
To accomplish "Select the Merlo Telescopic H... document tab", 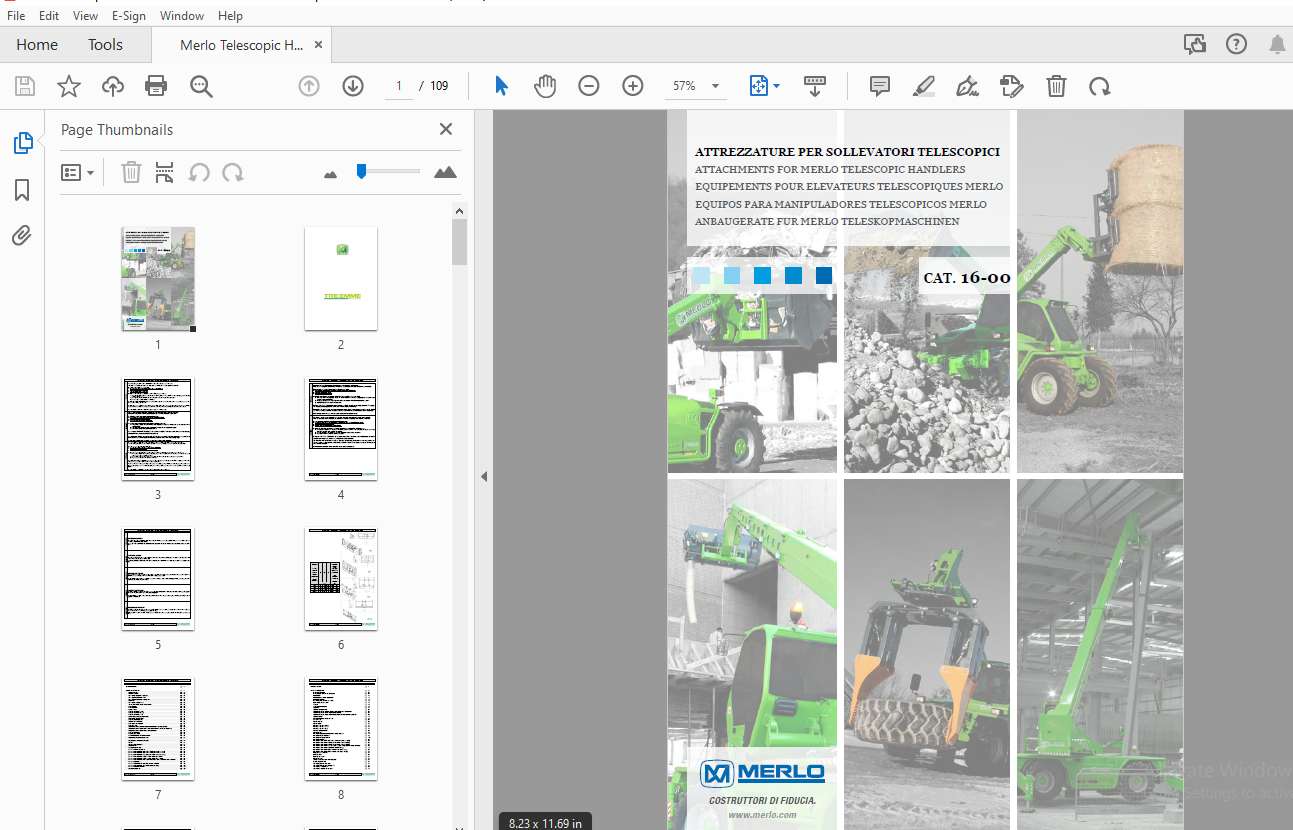I will pyautogui.click(x=241, y=45).
